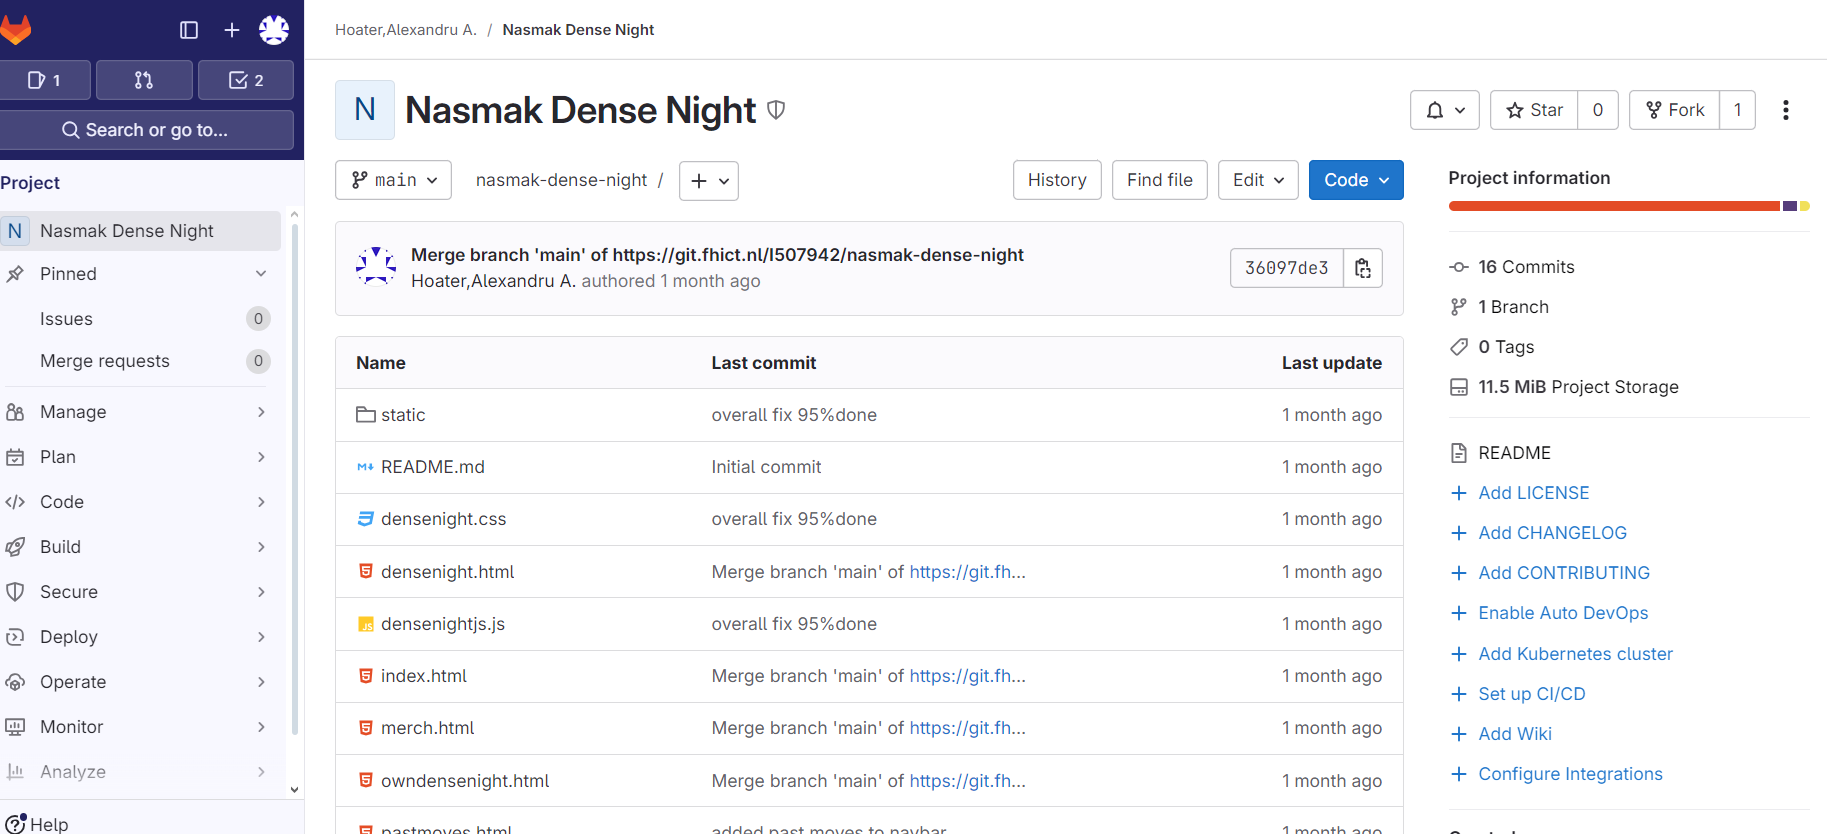Click the create new plus icon

232,30
